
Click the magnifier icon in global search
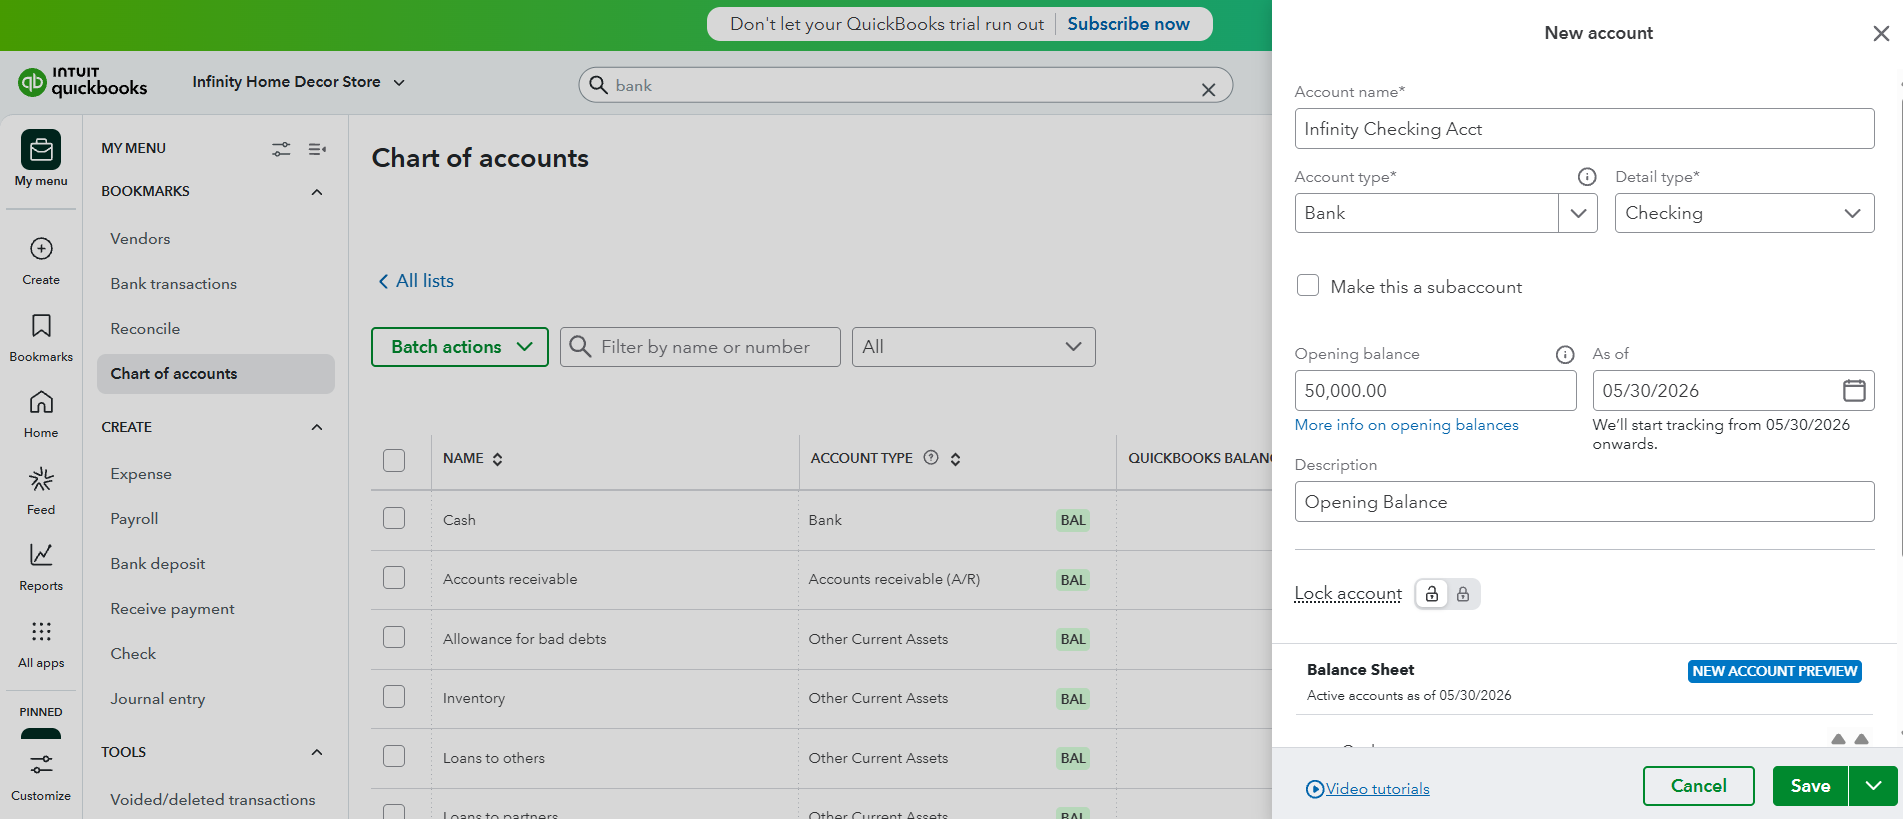click(598, 85)
